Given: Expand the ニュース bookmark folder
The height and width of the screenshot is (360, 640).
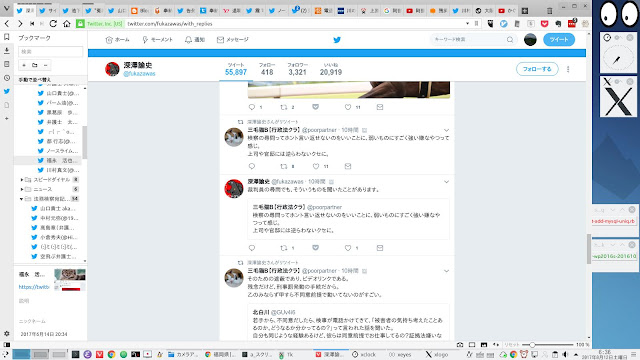Looking at the screenshot, I should point(22,189).
